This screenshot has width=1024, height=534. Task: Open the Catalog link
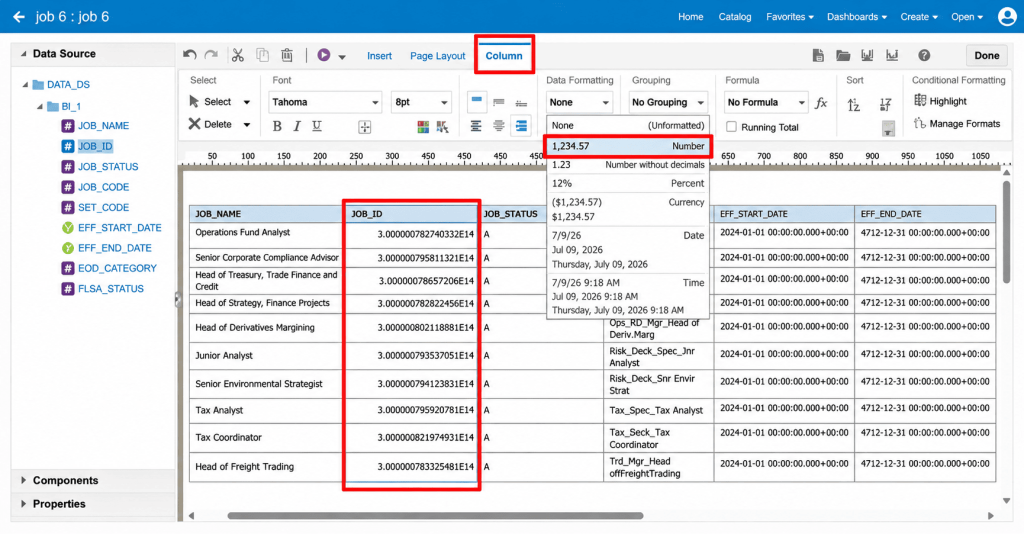pos(735,16)
